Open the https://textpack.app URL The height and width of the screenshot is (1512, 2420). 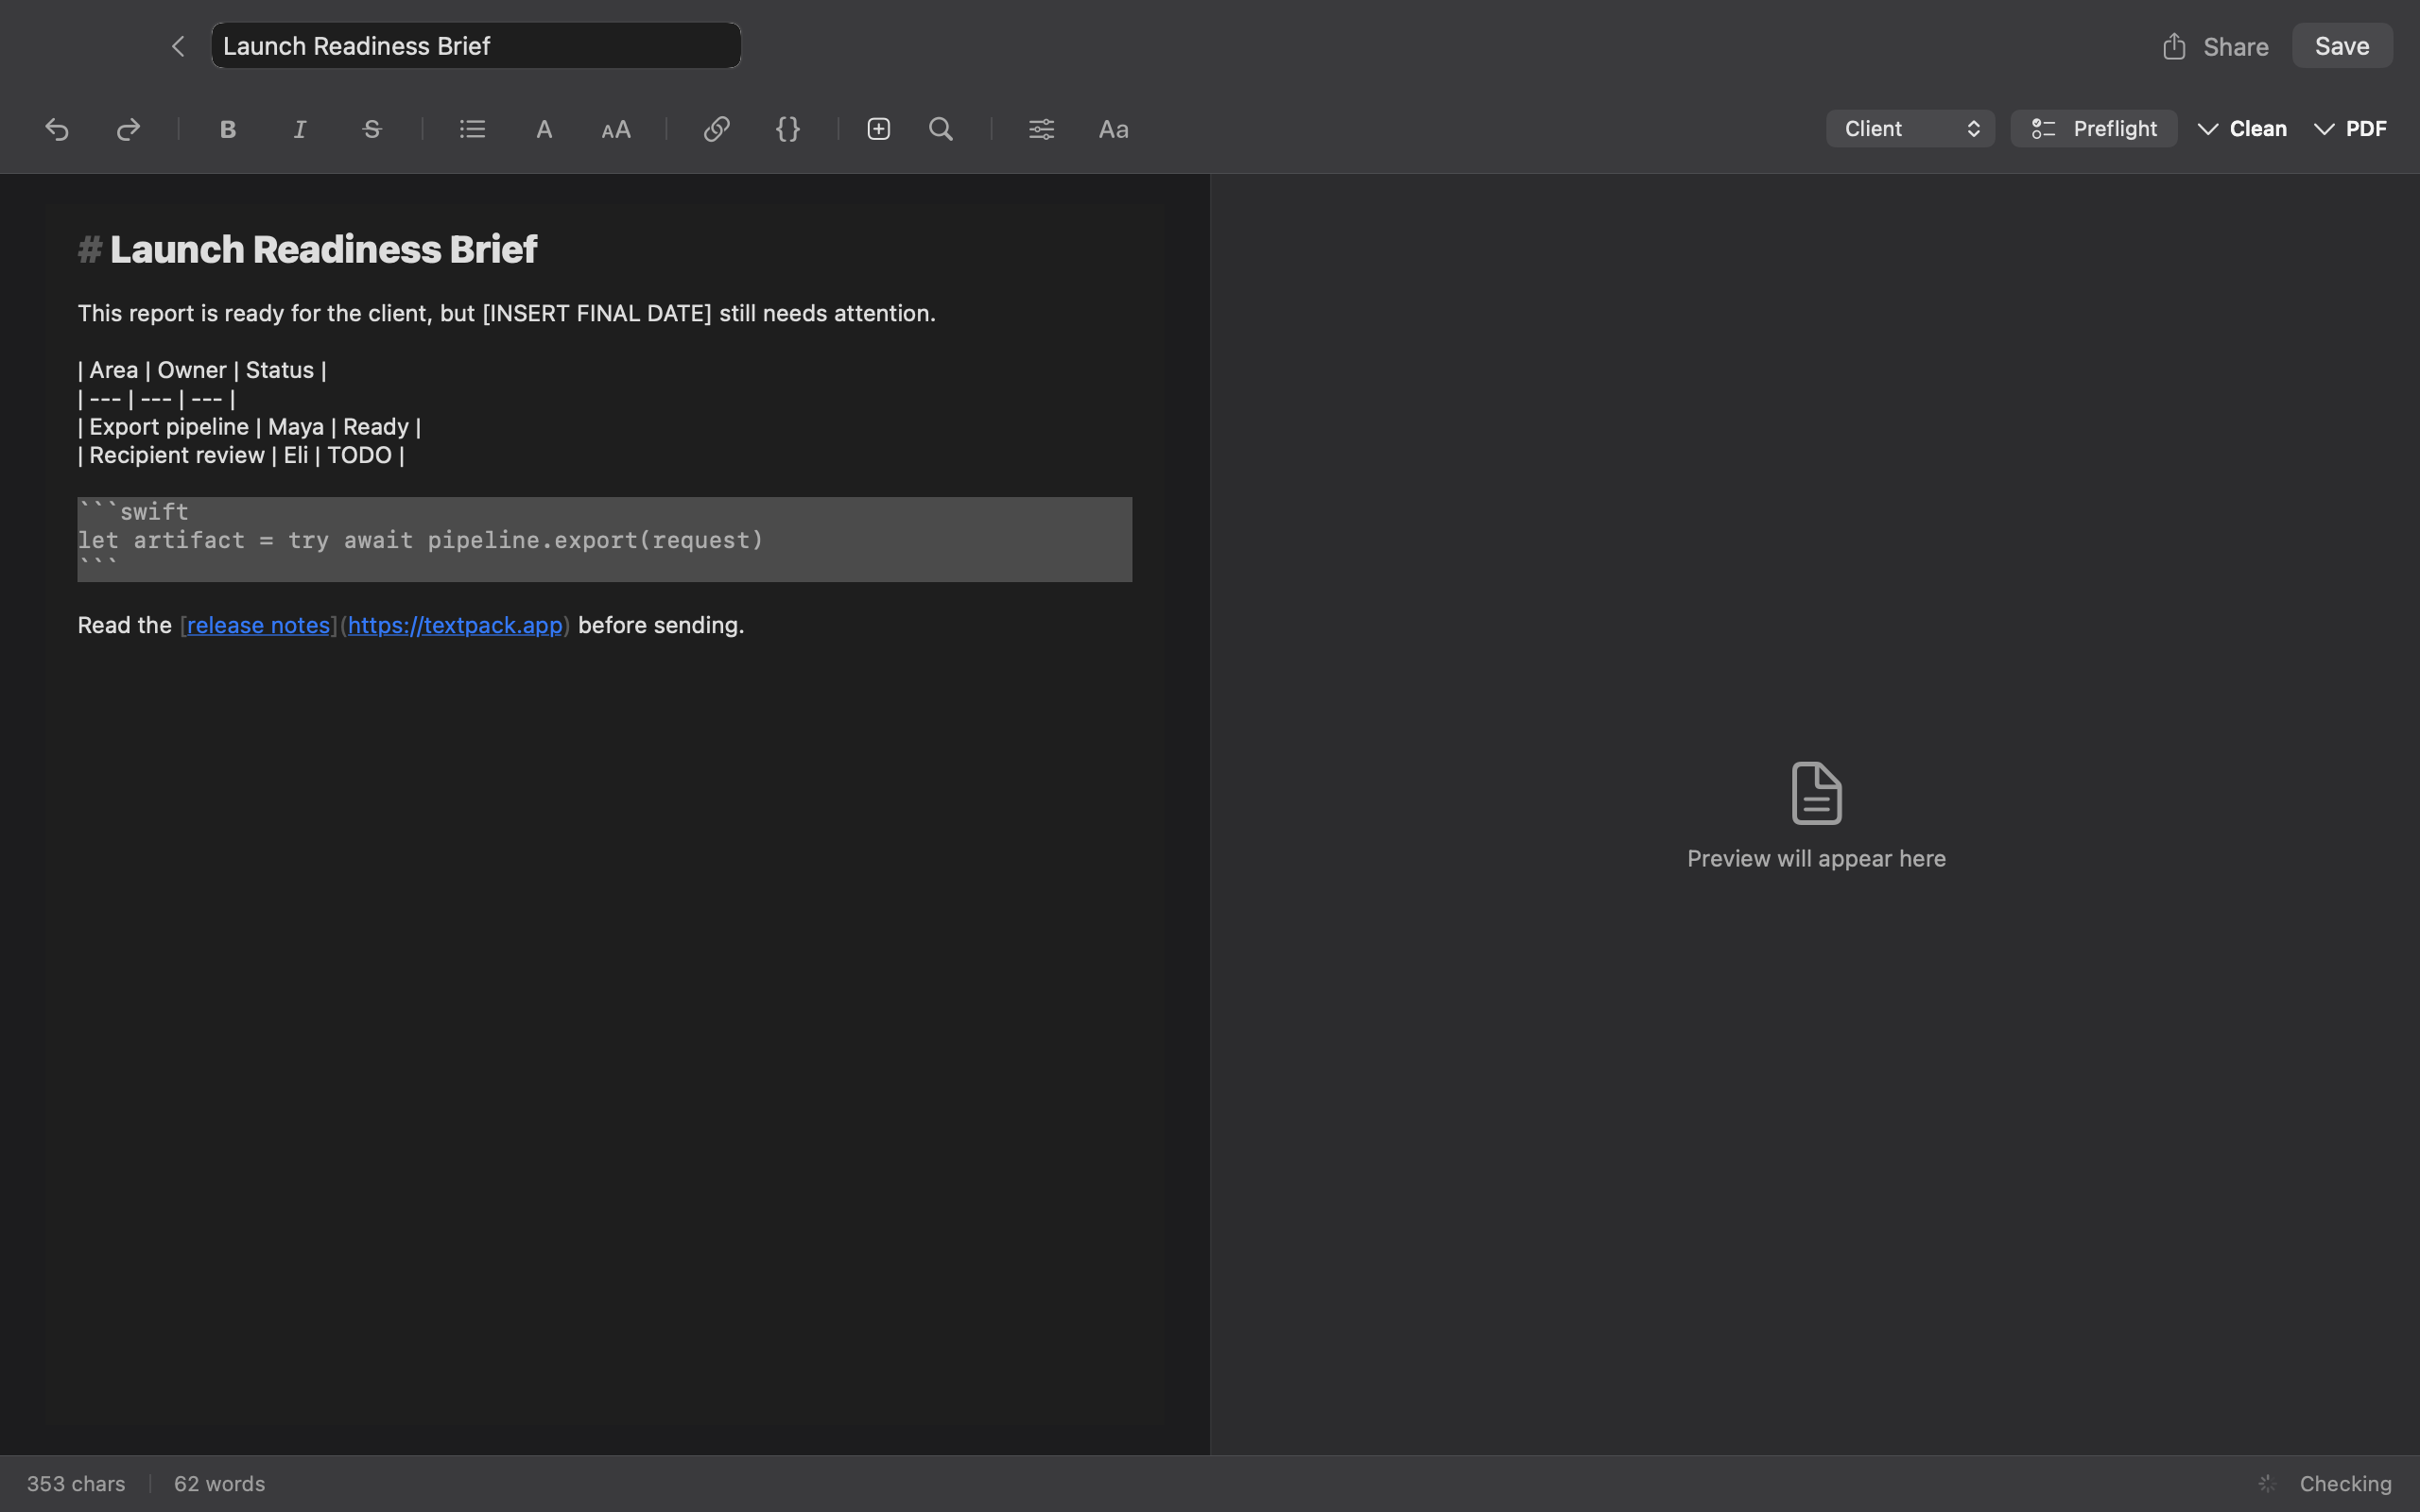tap(455, 625)
